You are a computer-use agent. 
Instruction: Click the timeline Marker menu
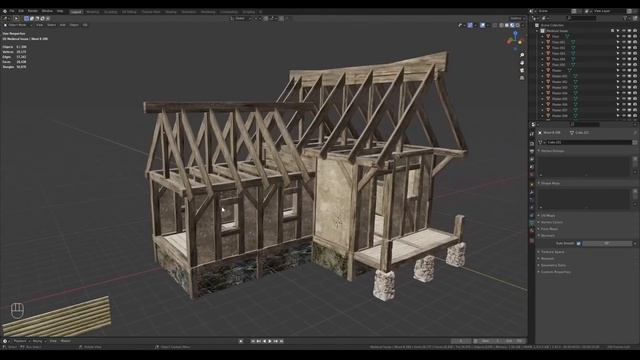(x=65, y=341)
